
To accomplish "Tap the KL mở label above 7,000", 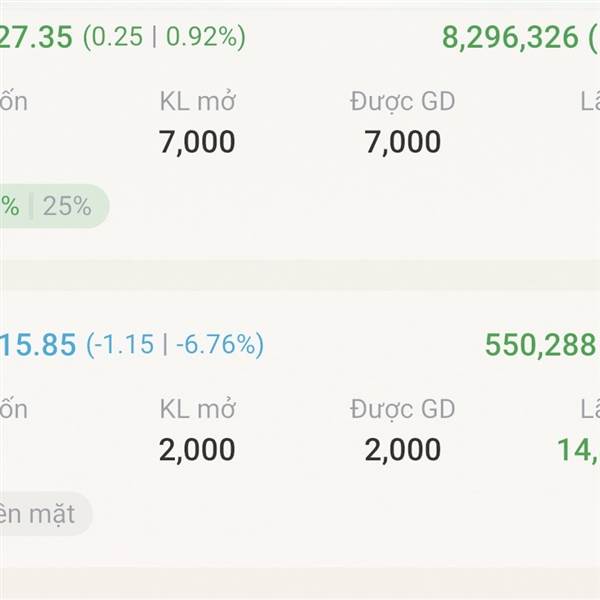I will tap(197, 101).
